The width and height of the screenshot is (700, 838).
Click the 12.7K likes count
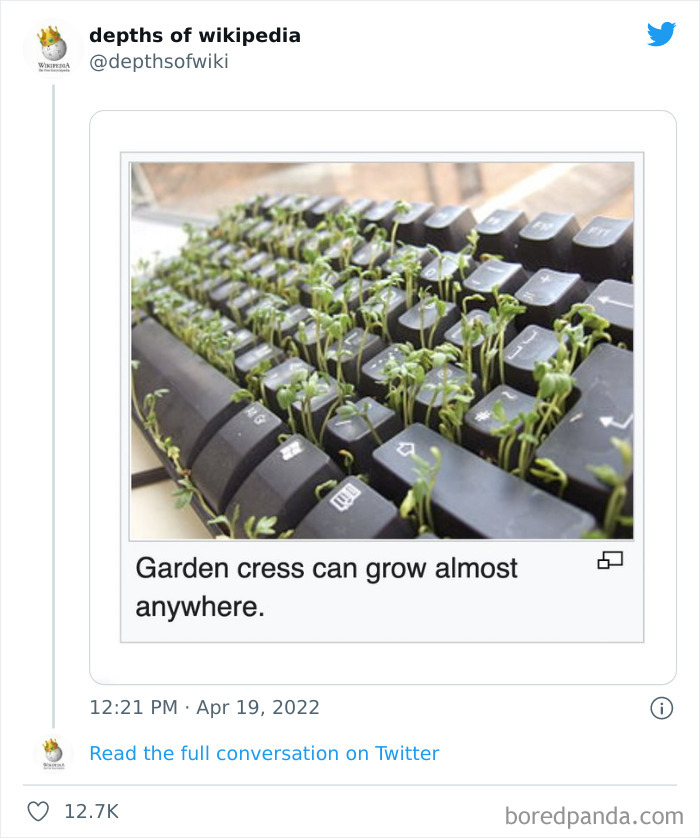click(x=91, y=811)
